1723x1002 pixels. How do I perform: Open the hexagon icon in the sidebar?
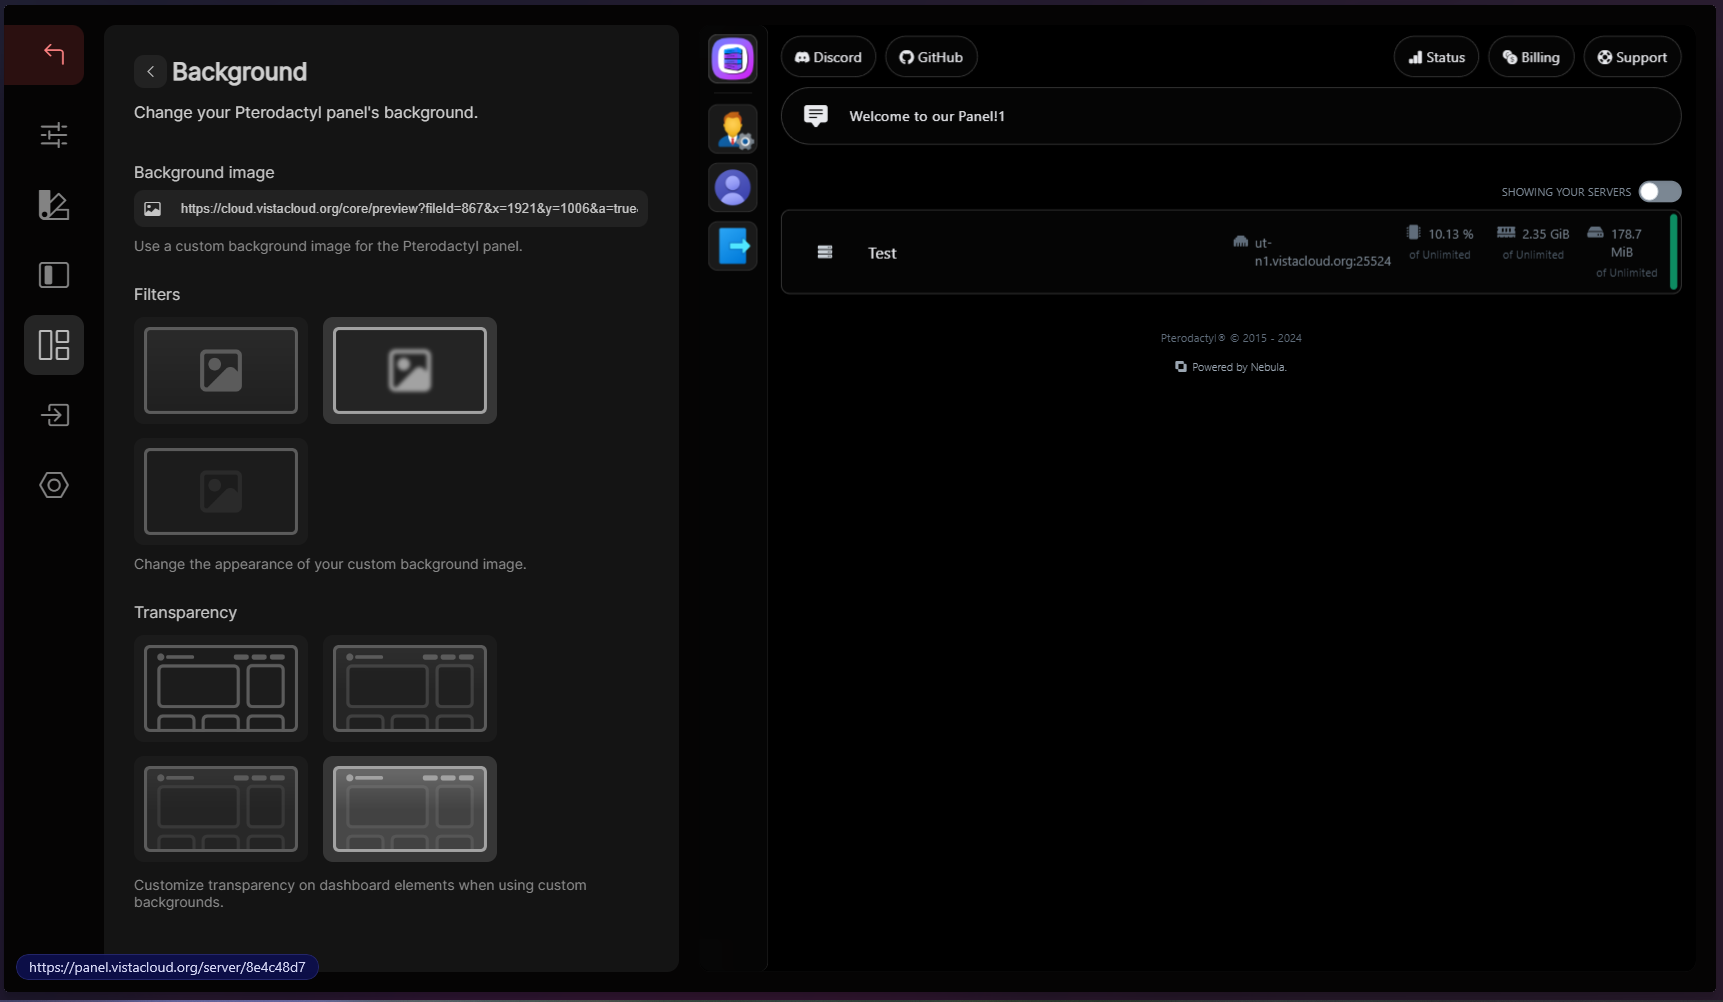tap(54, 485)
